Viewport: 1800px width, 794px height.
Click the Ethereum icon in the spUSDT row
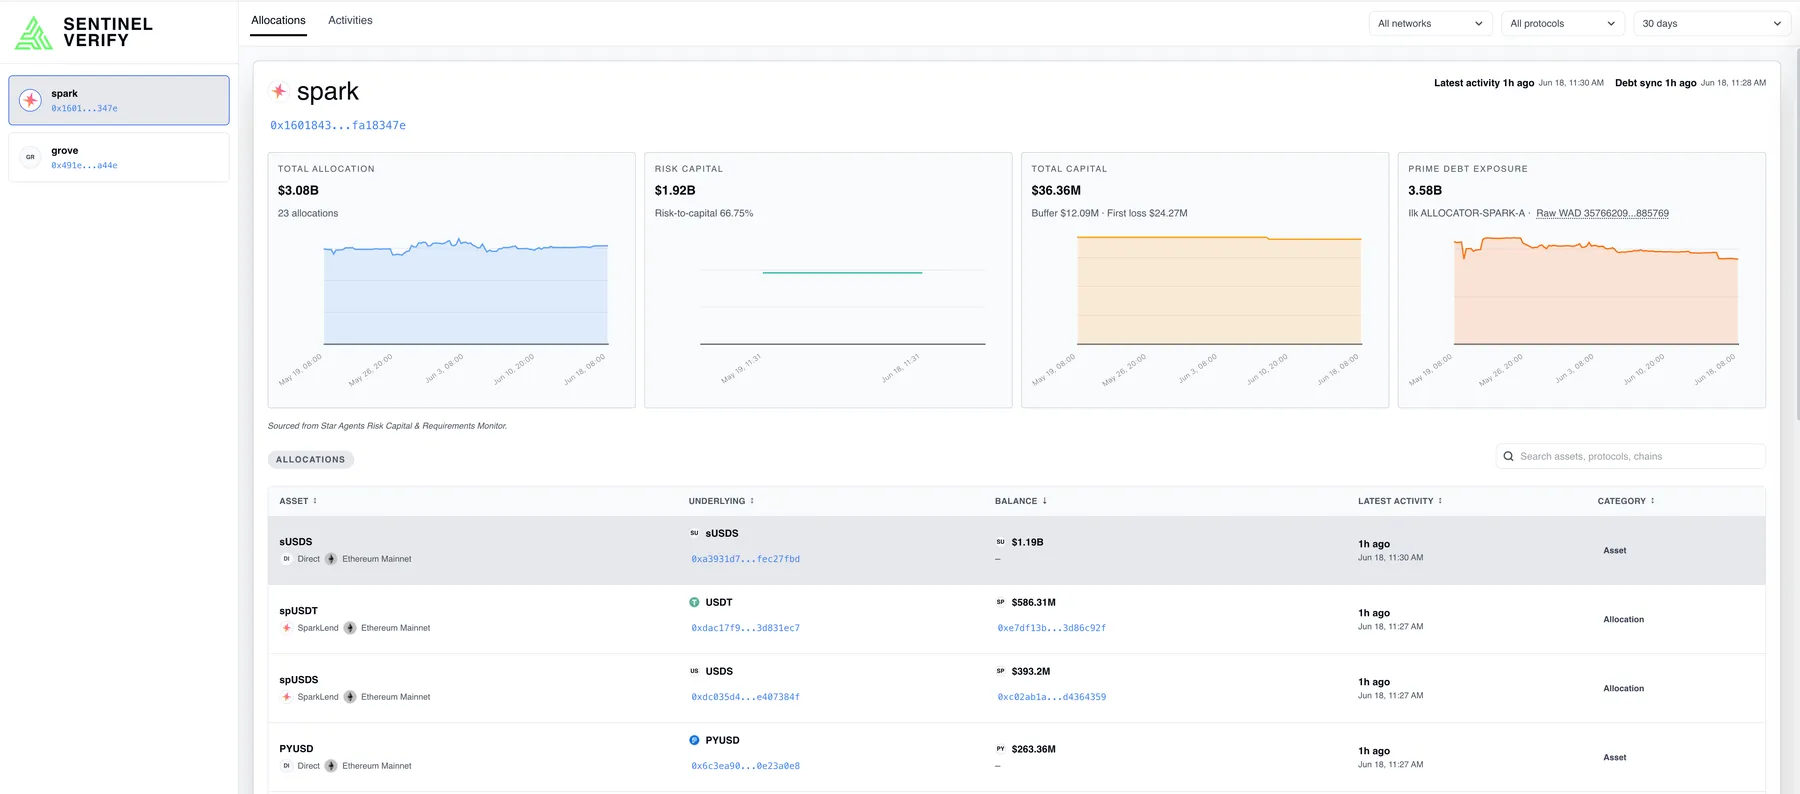point(350,628)
